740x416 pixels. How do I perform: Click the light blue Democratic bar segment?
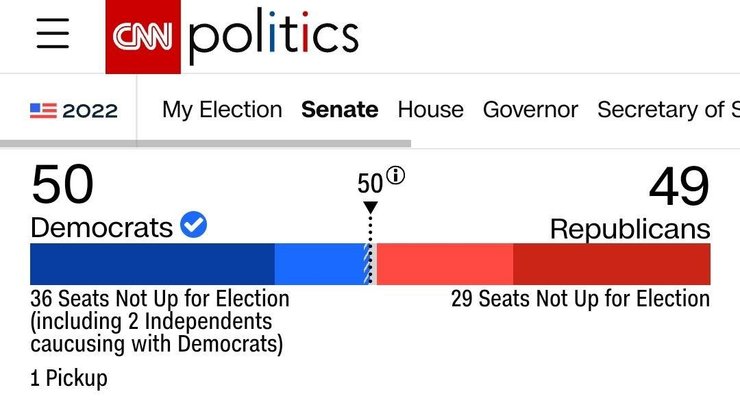pos(317,264)
